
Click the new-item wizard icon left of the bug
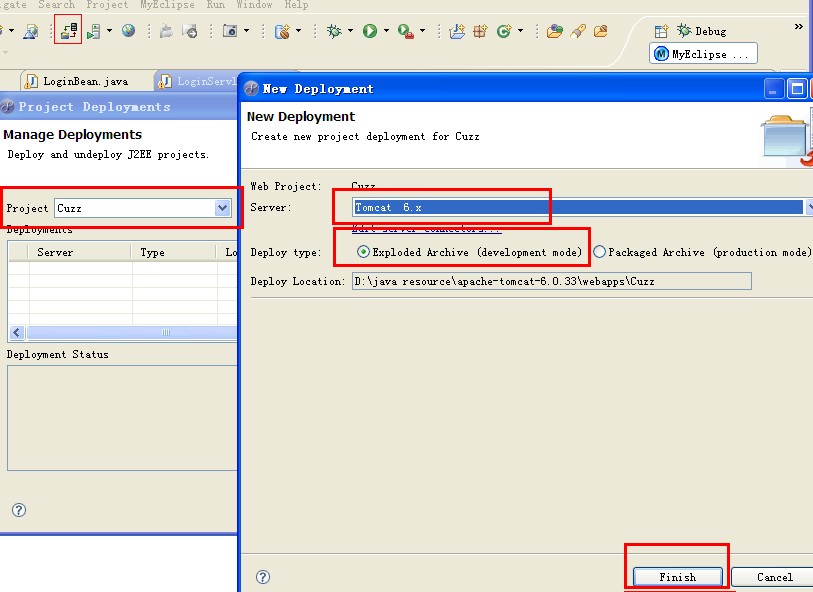(x=282, y=31)
